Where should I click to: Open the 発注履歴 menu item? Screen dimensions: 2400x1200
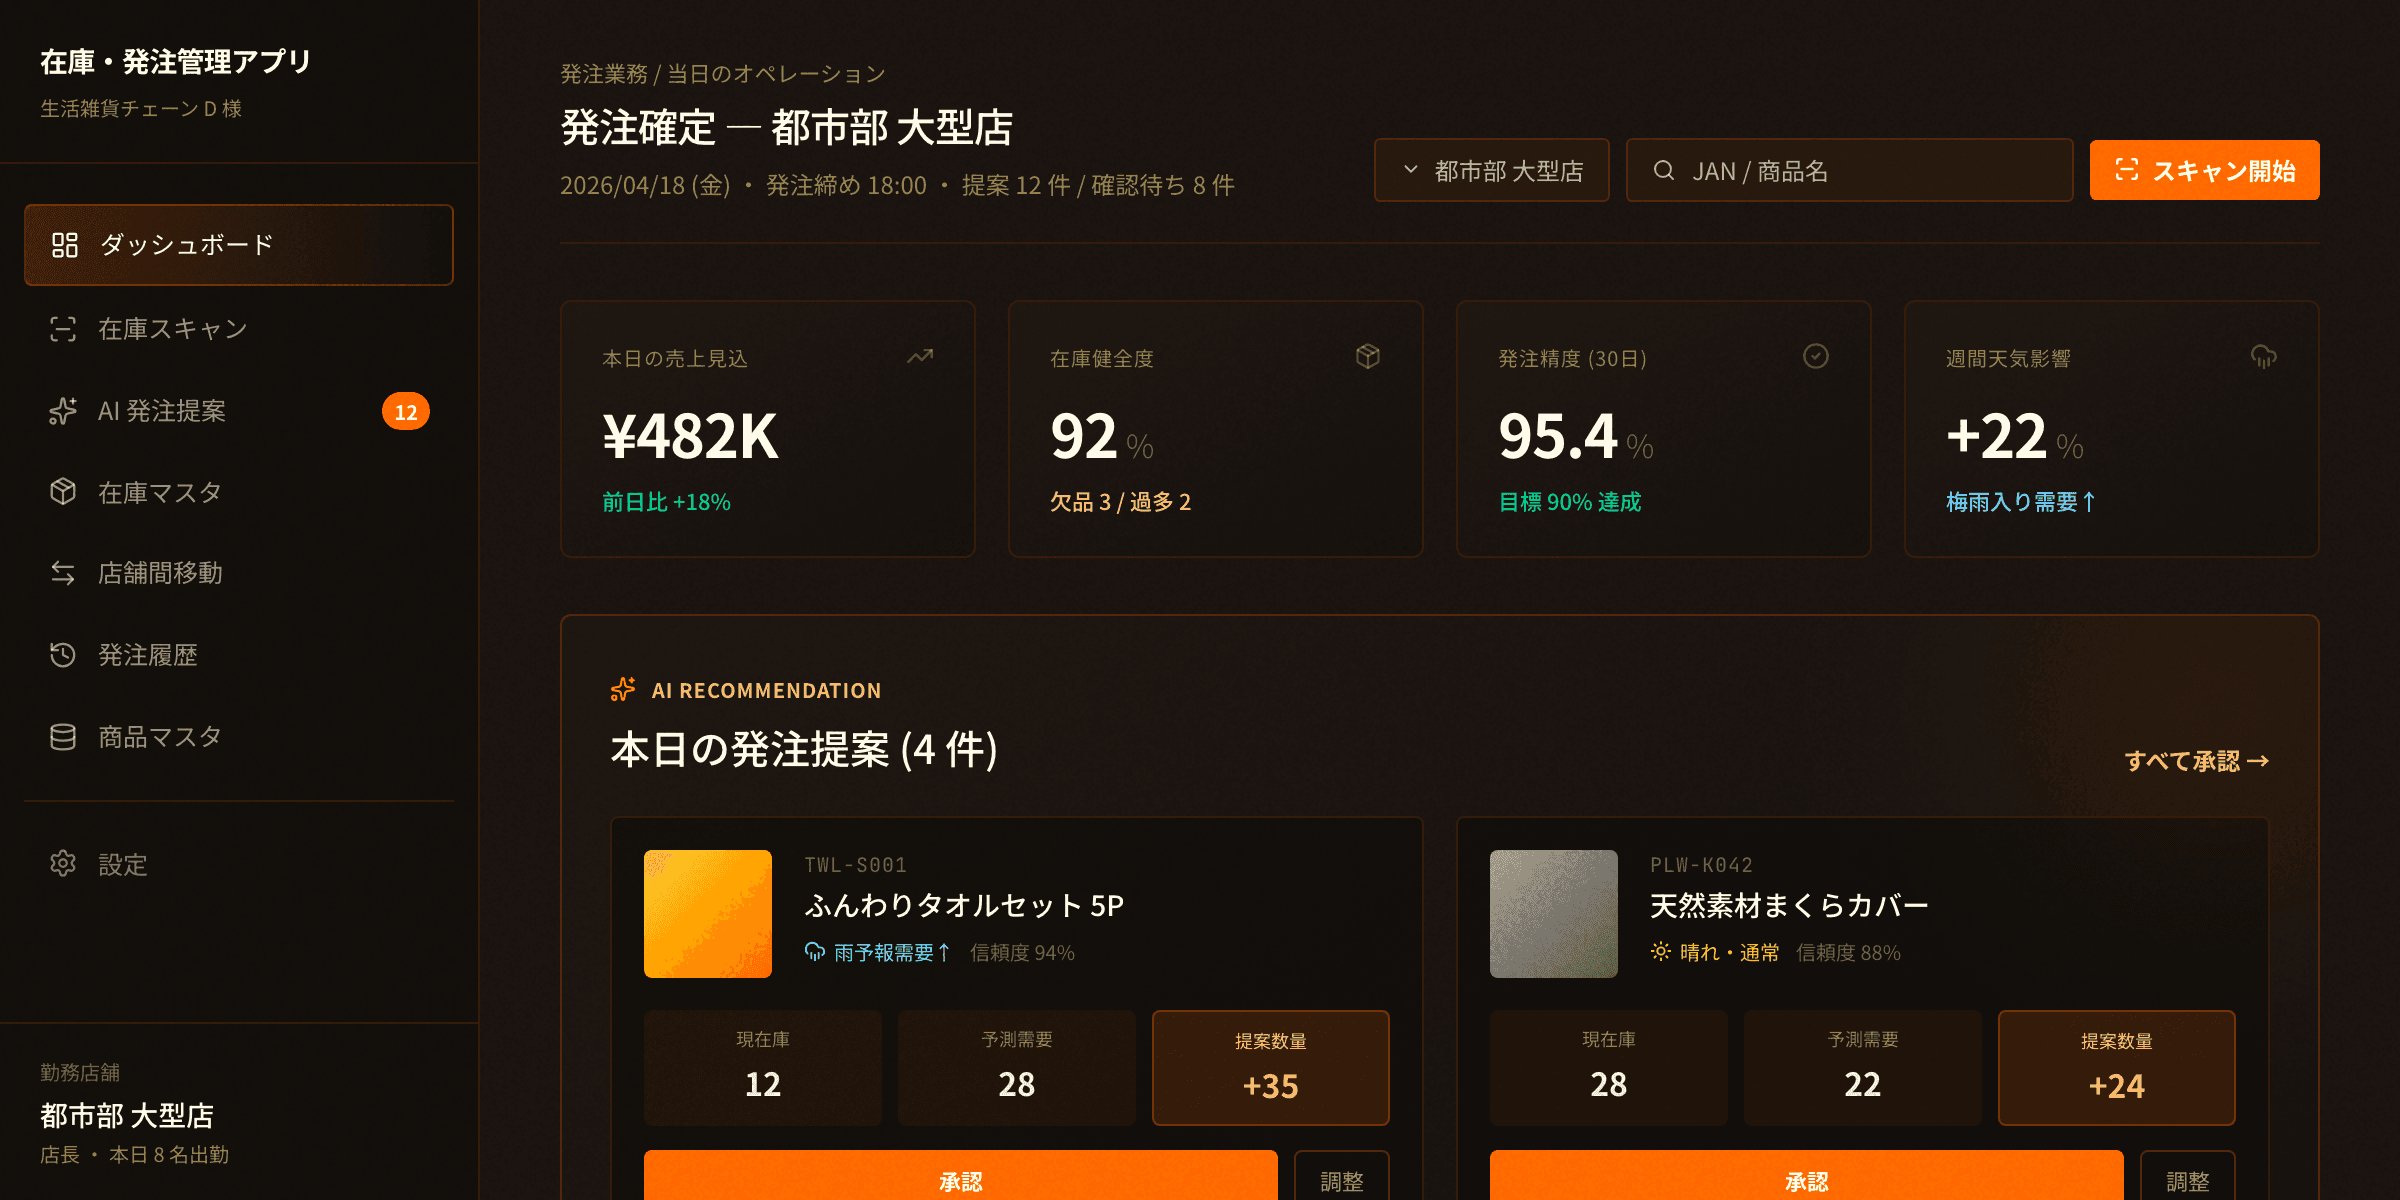[148, 655]
